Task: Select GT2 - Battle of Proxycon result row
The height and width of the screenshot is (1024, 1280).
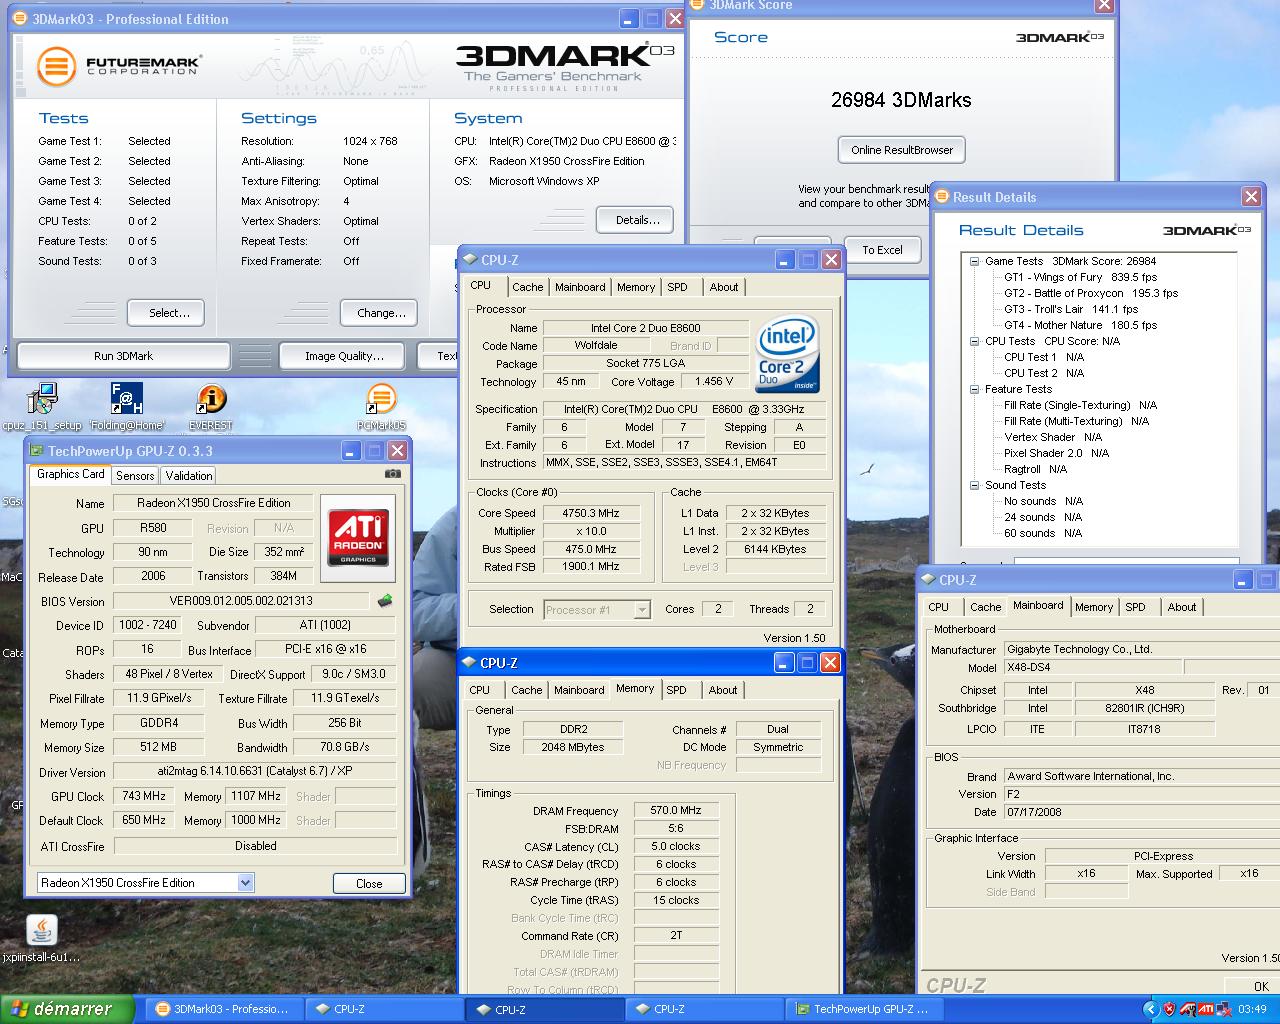Action: click(x=1091, y=293)
